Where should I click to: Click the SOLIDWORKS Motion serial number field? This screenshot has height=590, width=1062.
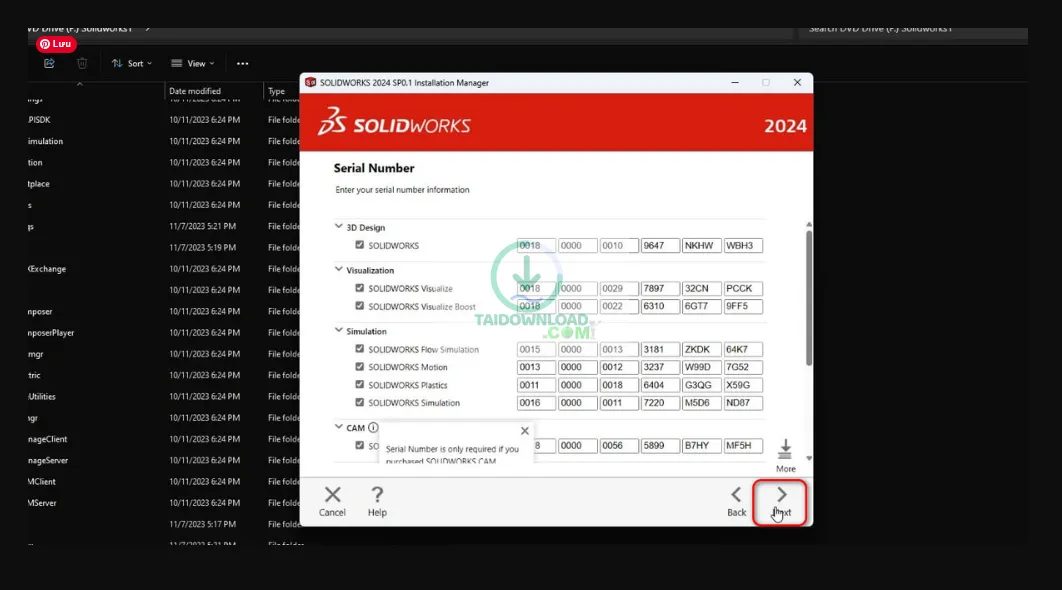(535, 366)
